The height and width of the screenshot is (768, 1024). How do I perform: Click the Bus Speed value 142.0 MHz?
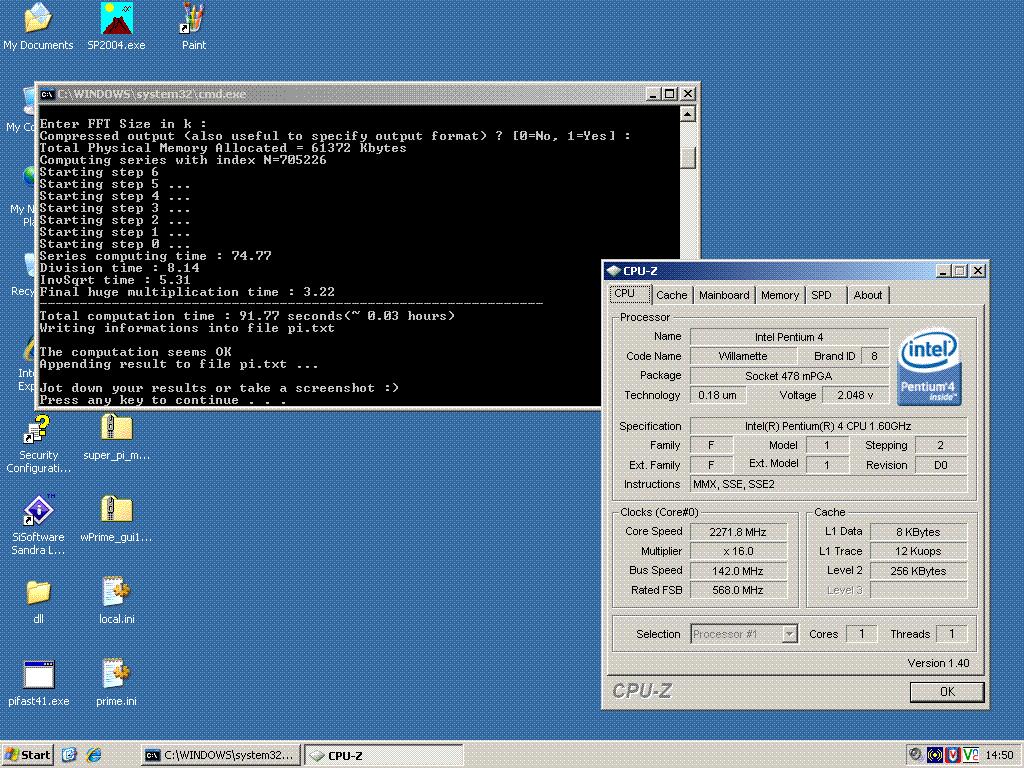pos(738,571)
